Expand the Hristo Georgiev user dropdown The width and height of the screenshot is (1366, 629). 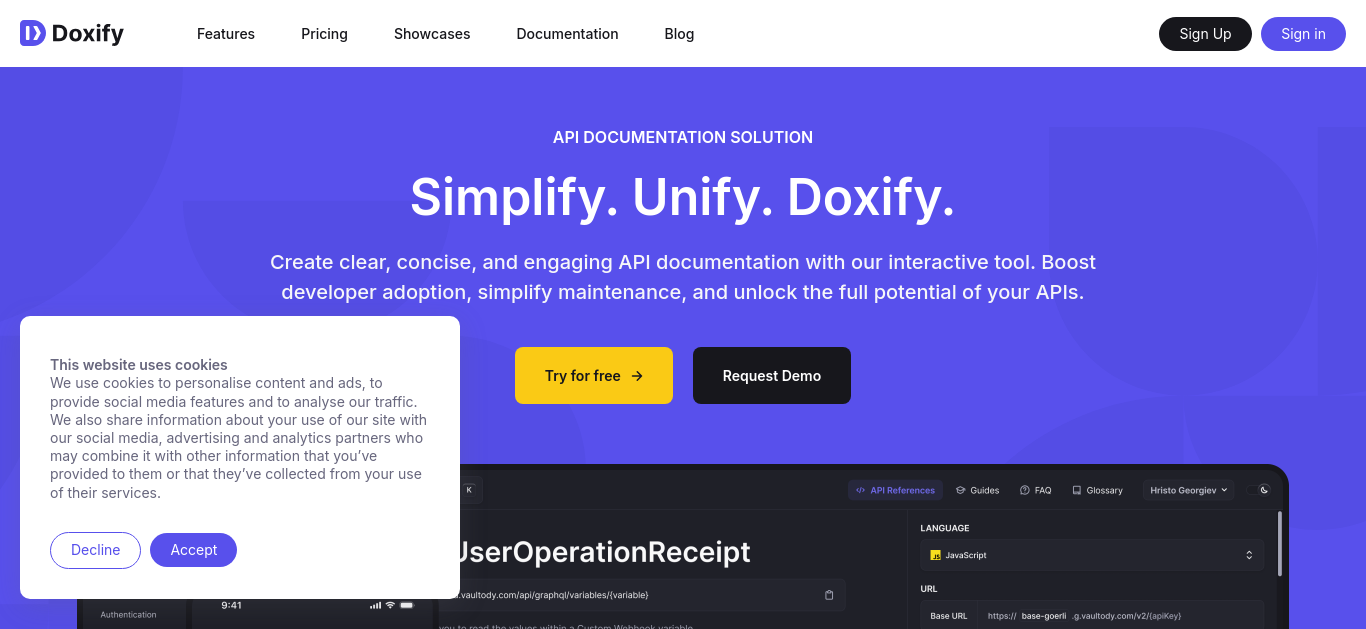(1189, 490)
